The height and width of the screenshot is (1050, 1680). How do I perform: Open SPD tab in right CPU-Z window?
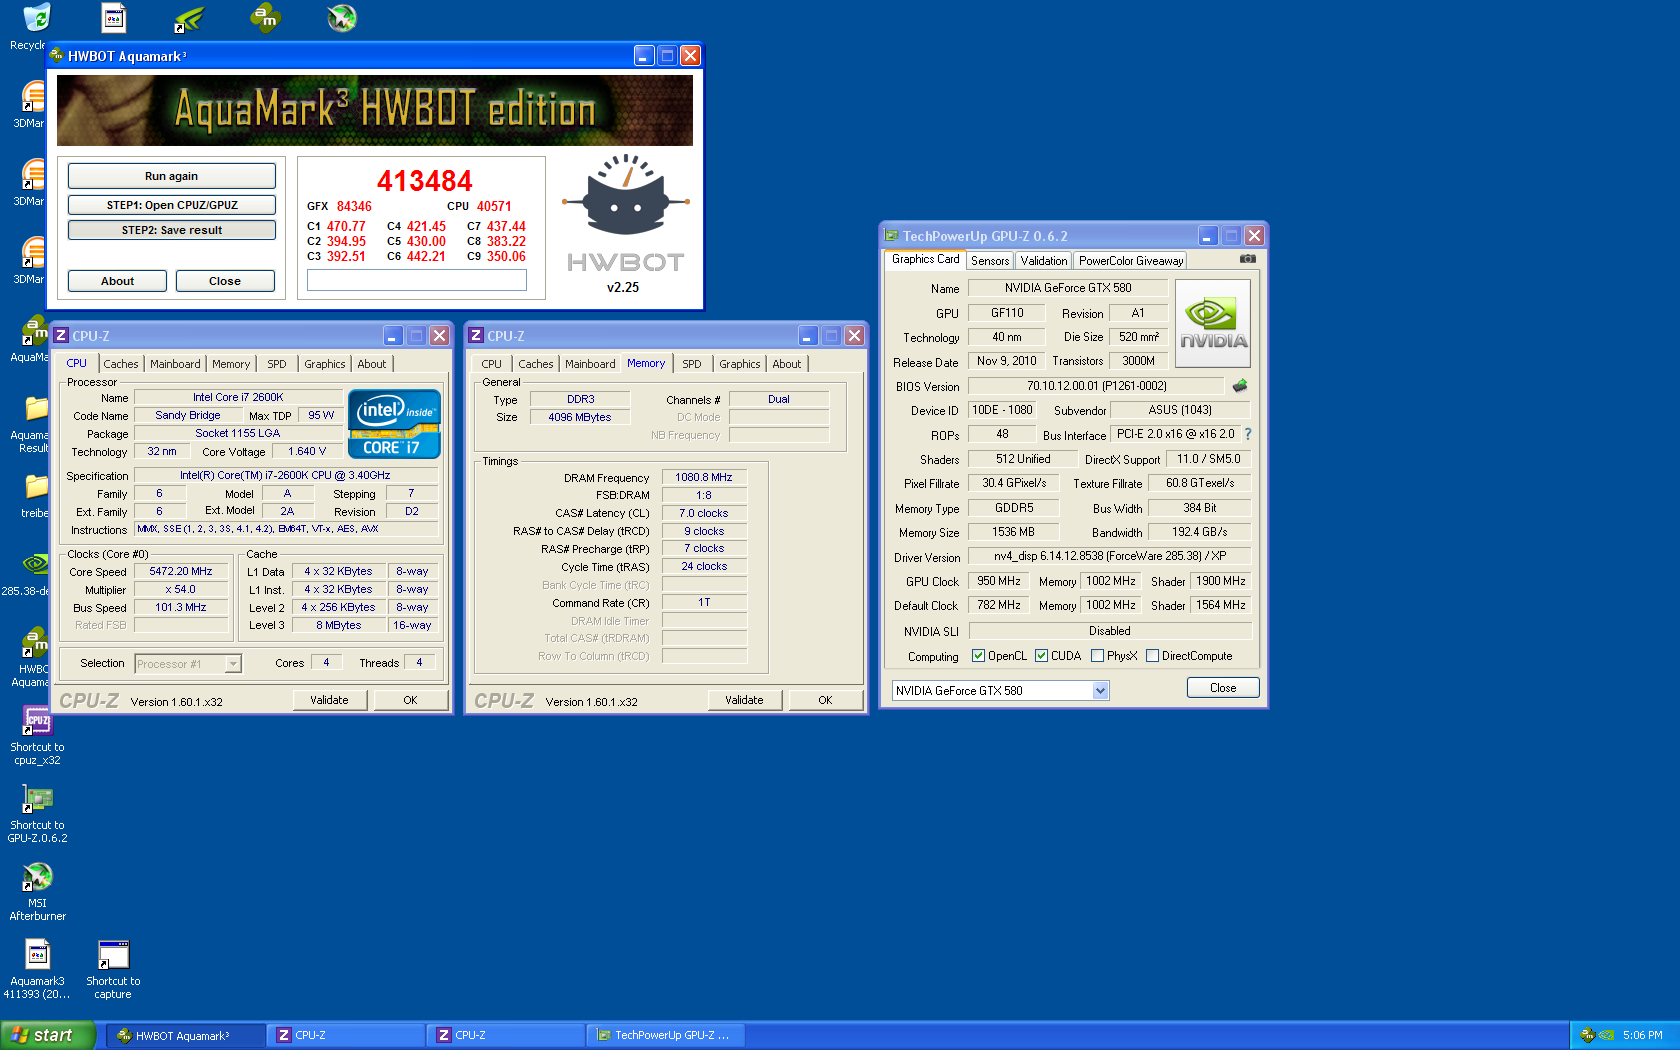(x=692, y=364)
